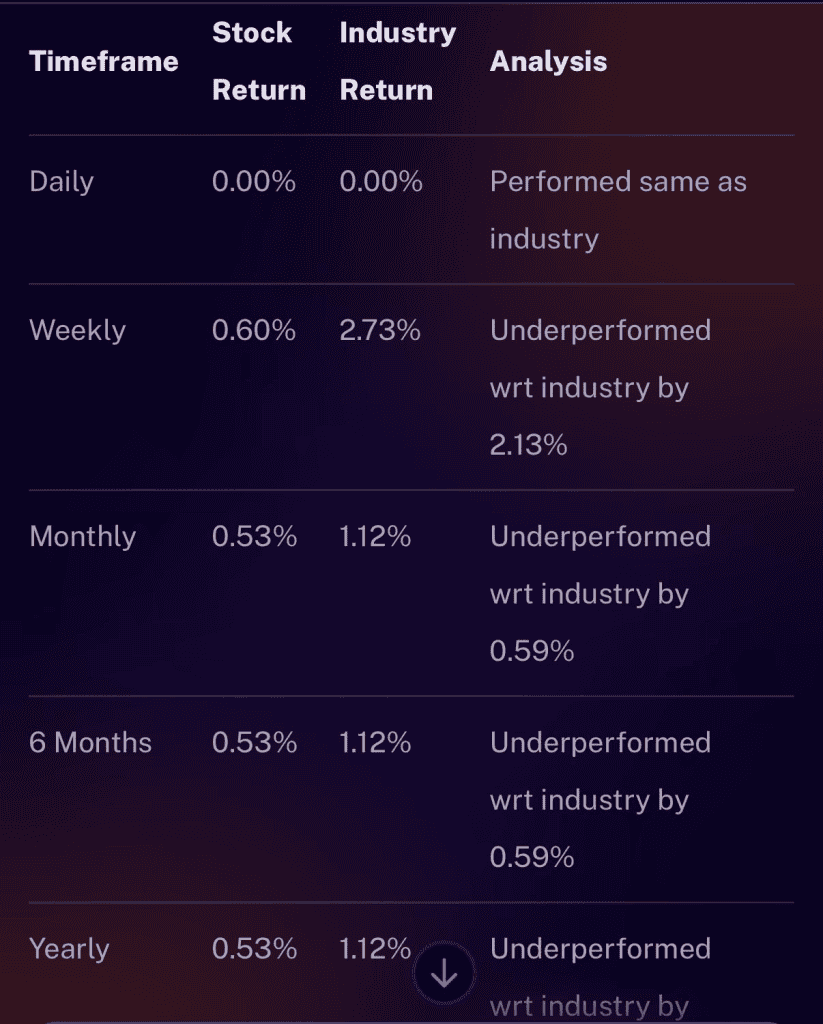
Task: Select Monthly industry return 1.12% value
Action: (376, 536)
